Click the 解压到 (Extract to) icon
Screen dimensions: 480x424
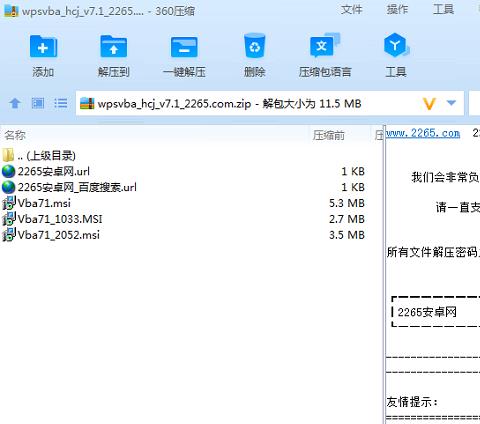tap(113, 47)
